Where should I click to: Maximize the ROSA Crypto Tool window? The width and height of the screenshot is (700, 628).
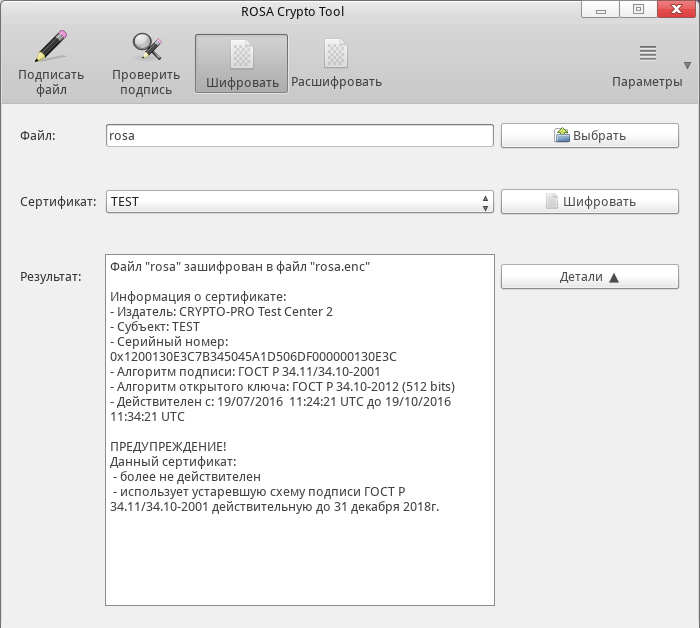[x=638, y=9]
